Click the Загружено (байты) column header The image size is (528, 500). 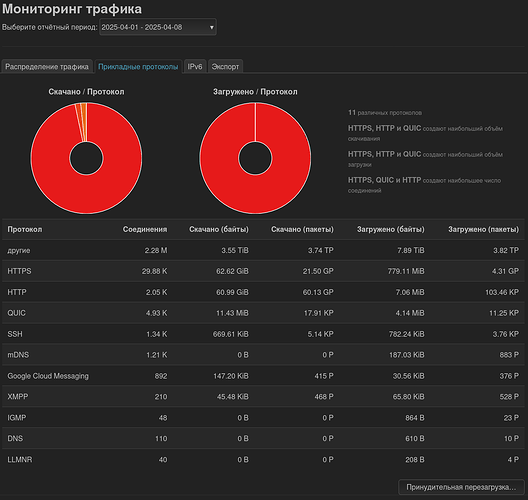pyautogui.click(x=391, y=229)
